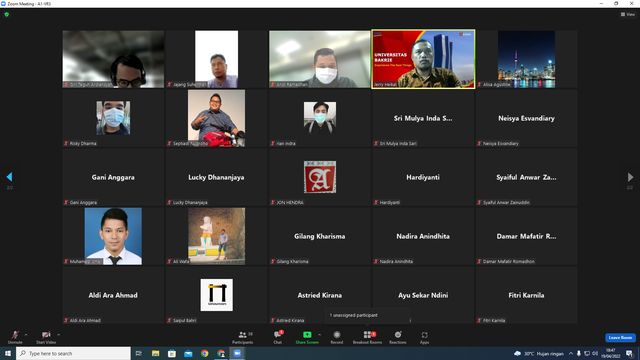This screenshot has height=360, width=640.
Task: Open Google Chrome from the taskbar
Action: (204, 353)
